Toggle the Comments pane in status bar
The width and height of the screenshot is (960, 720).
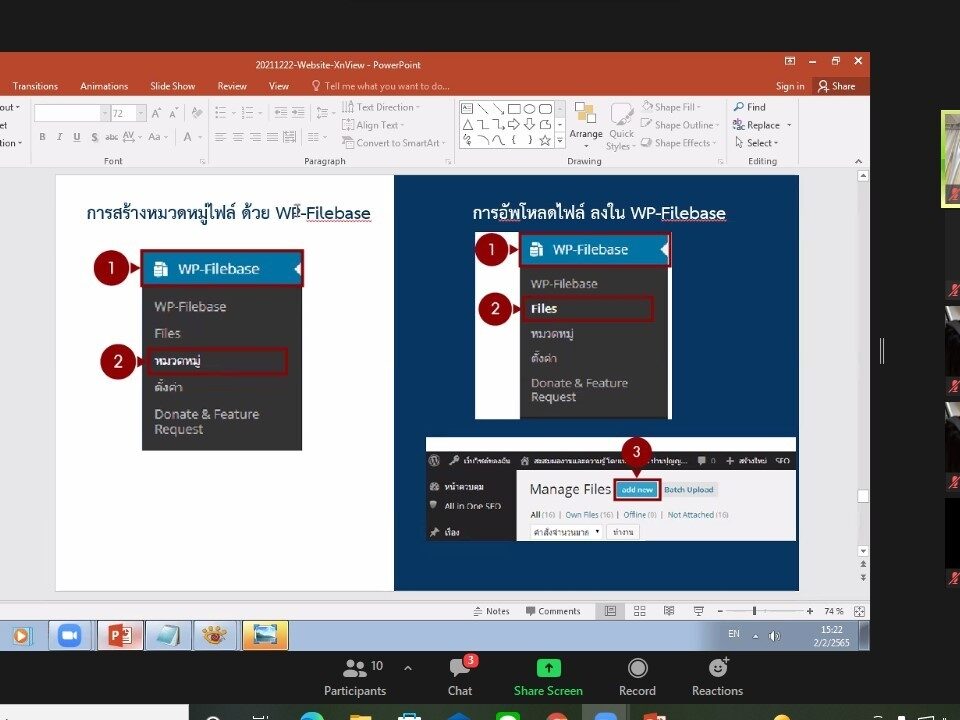coord(553,611)
